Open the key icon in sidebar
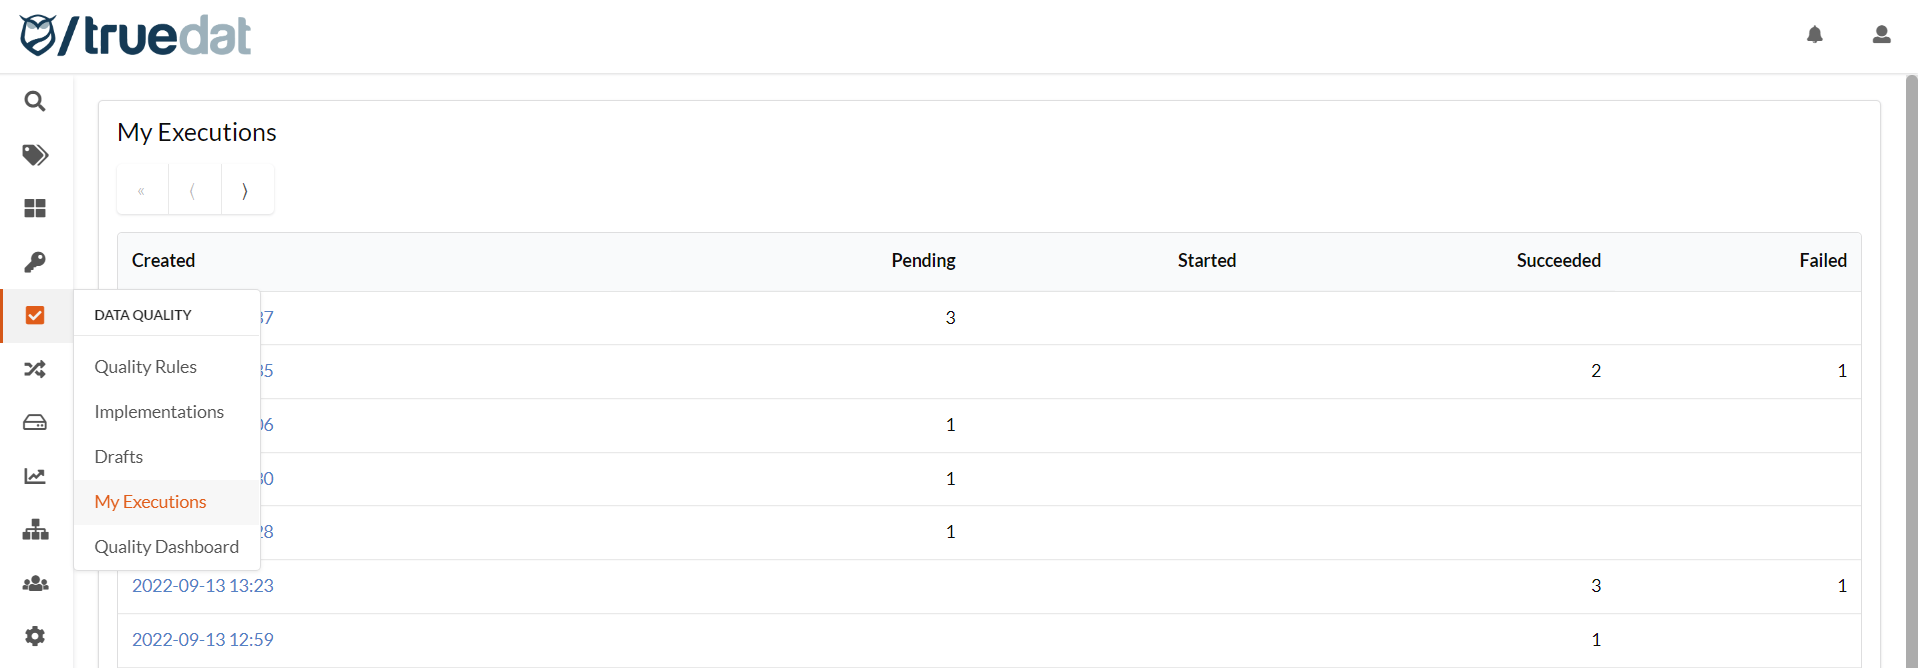Image resolution: width=1918 pixels, height=668 pixels. (35, 262)
